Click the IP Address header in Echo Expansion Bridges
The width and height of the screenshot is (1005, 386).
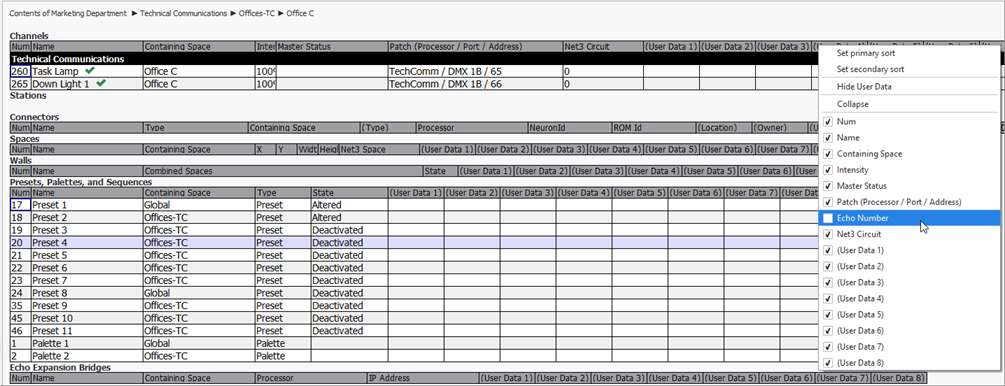(423, 378)
